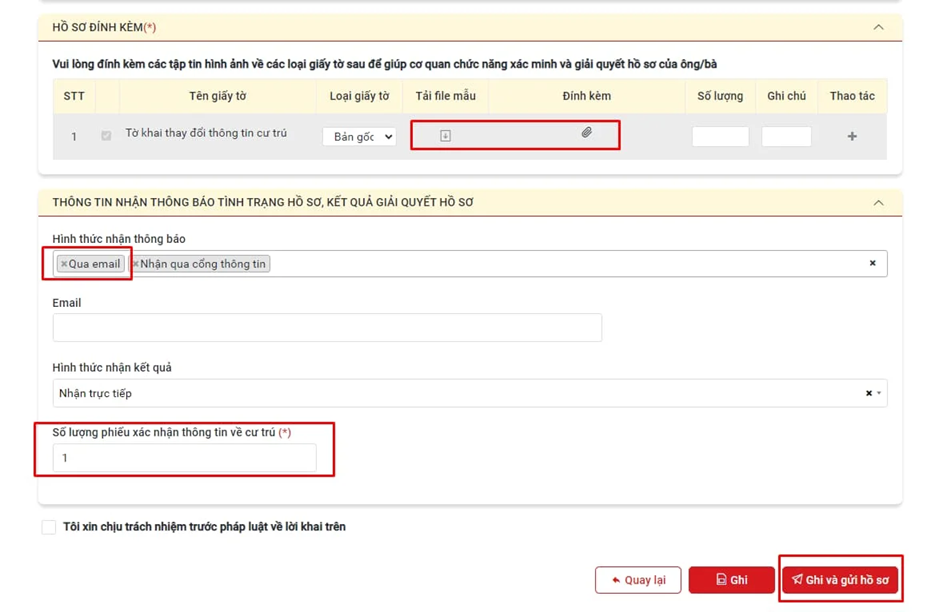The height and width of the screenshot is (612, 951).
Task: Toggle the Tờ khai document row checkbox
Action: [x=106, y=136]
